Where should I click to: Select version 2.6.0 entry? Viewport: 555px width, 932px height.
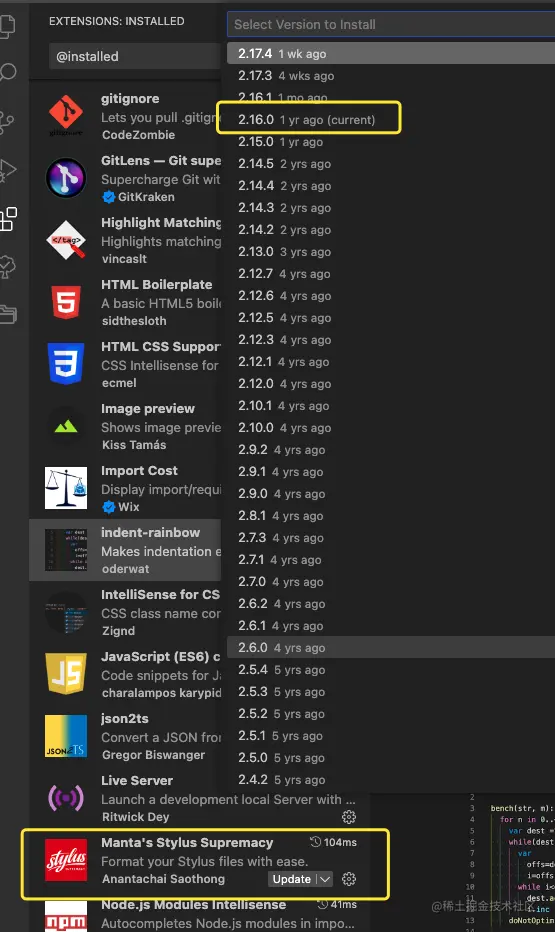[391, 647]
